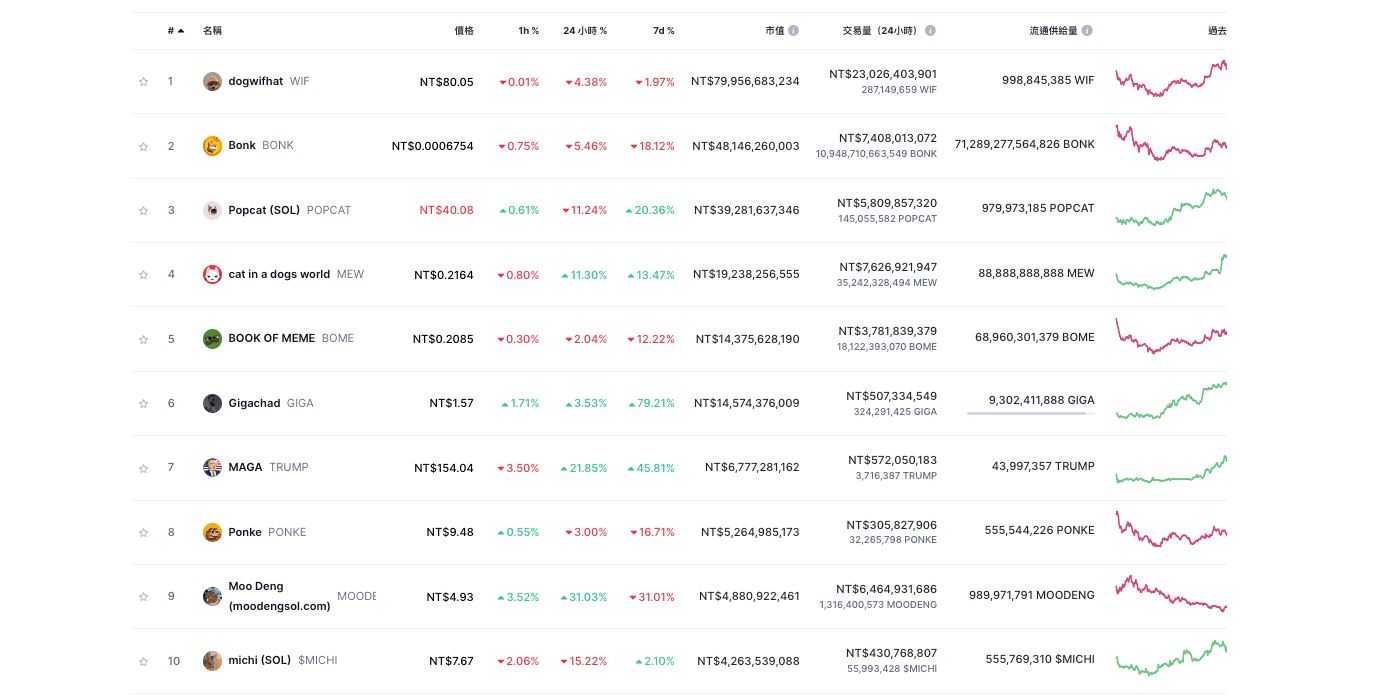The height and width of the screenshot is (698, 1399).
Task: Star dogwifhat to add to watchlist
Action: click(x=143, y=82)
